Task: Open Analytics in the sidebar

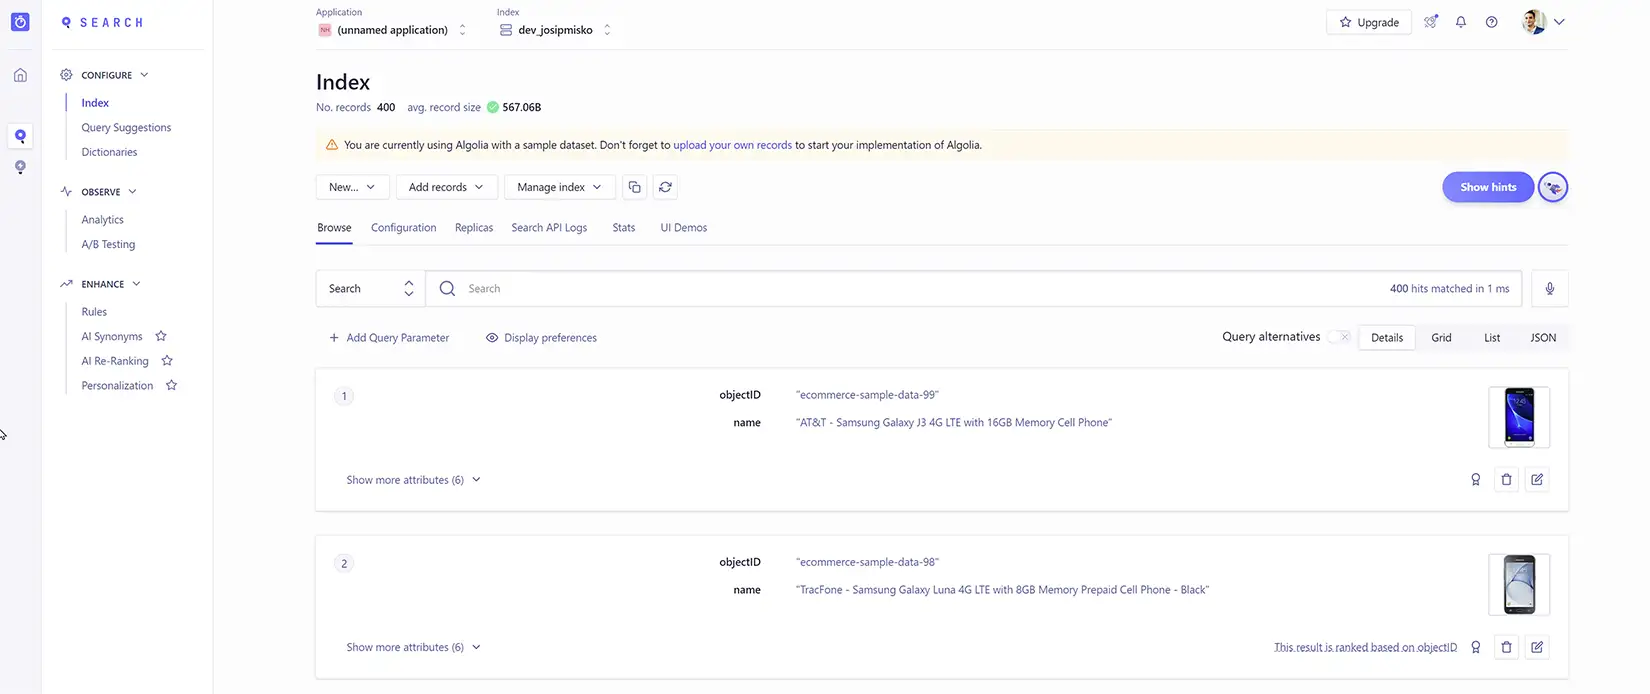Action: [103, 220]
